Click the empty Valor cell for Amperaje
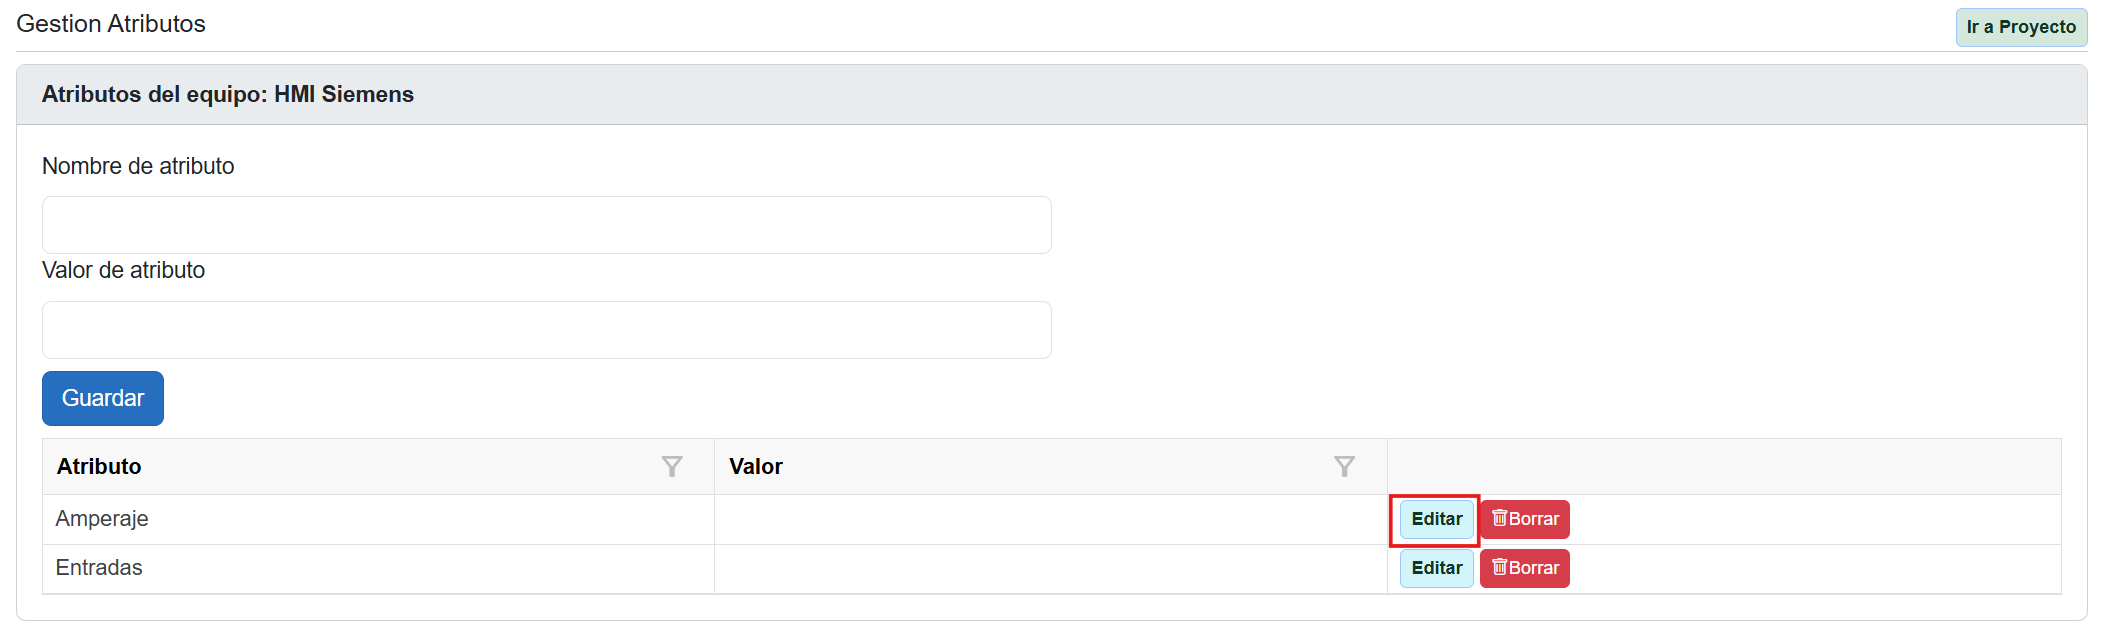2107x637 pixels. point(1050,519)
